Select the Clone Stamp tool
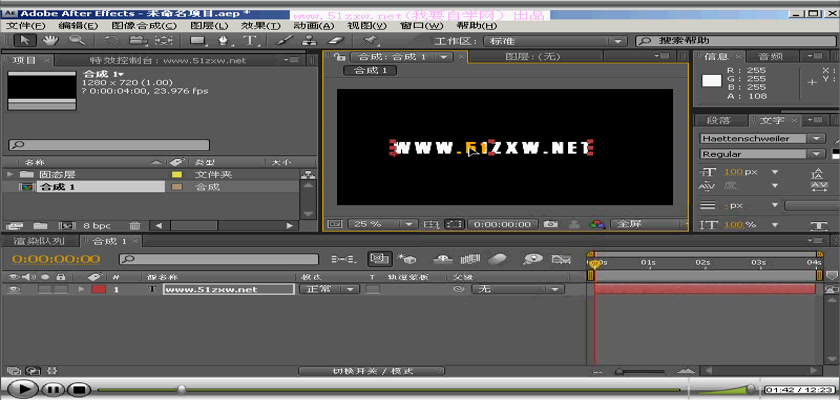The height and width of the screenshot is (400, 840). tap(309, 40)
